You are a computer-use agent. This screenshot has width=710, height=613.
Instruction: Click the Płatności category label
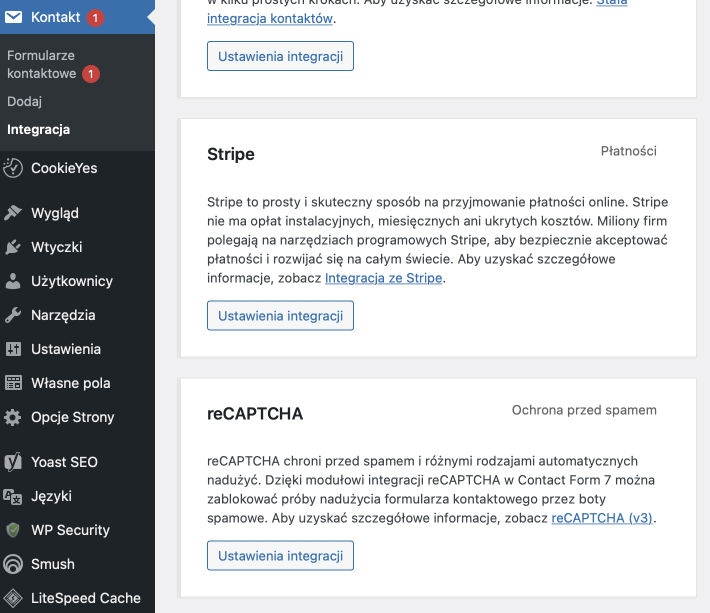(628, 151)
